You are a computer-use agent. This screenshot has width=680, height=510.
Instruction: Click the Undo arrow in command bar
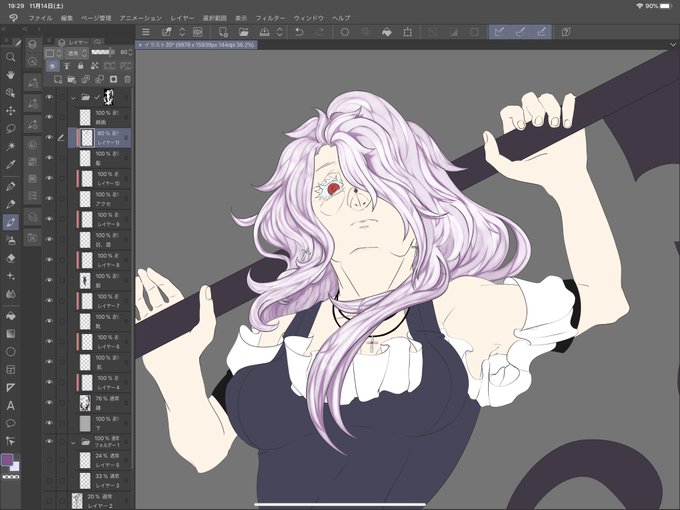(x=299, y=32)
